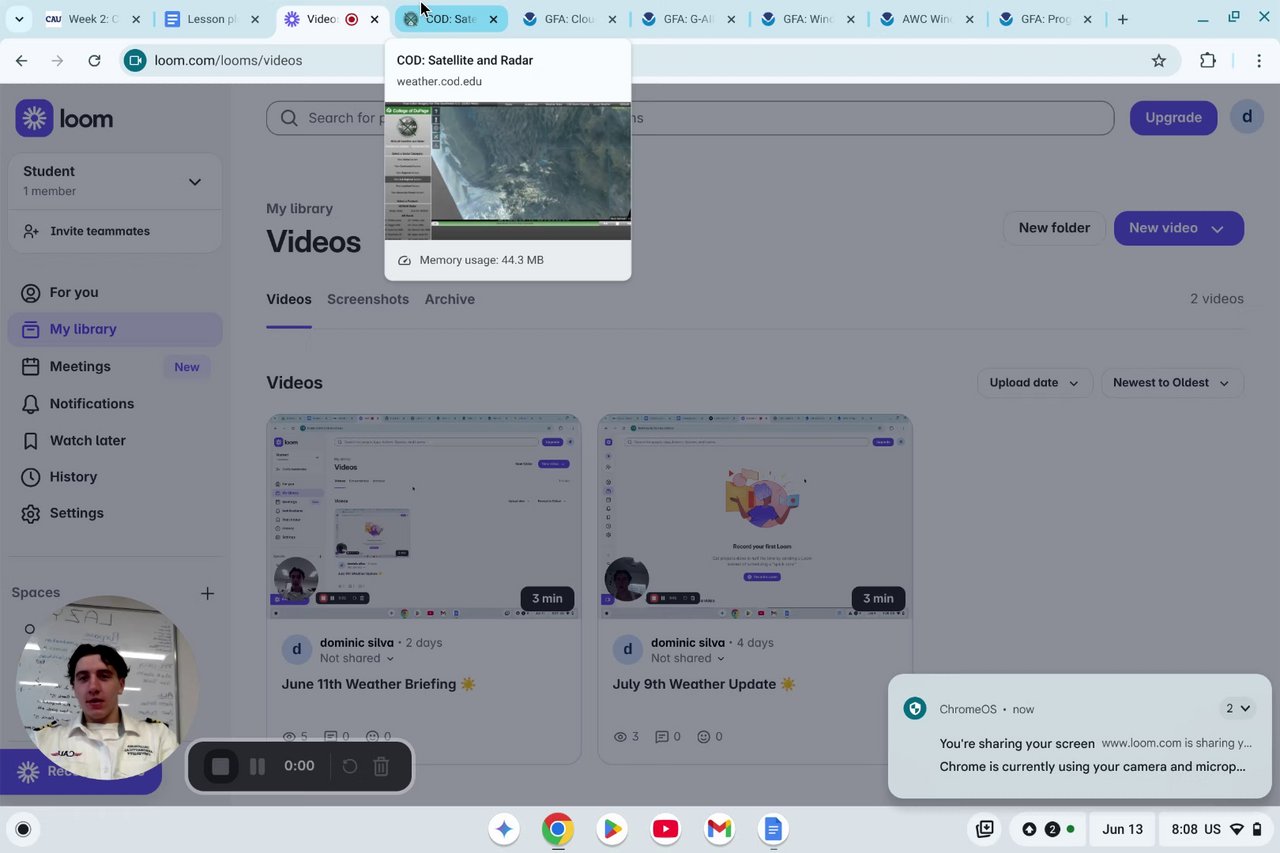
Task: Add a new Space with the plus icon
Action: tap(207, 593)
